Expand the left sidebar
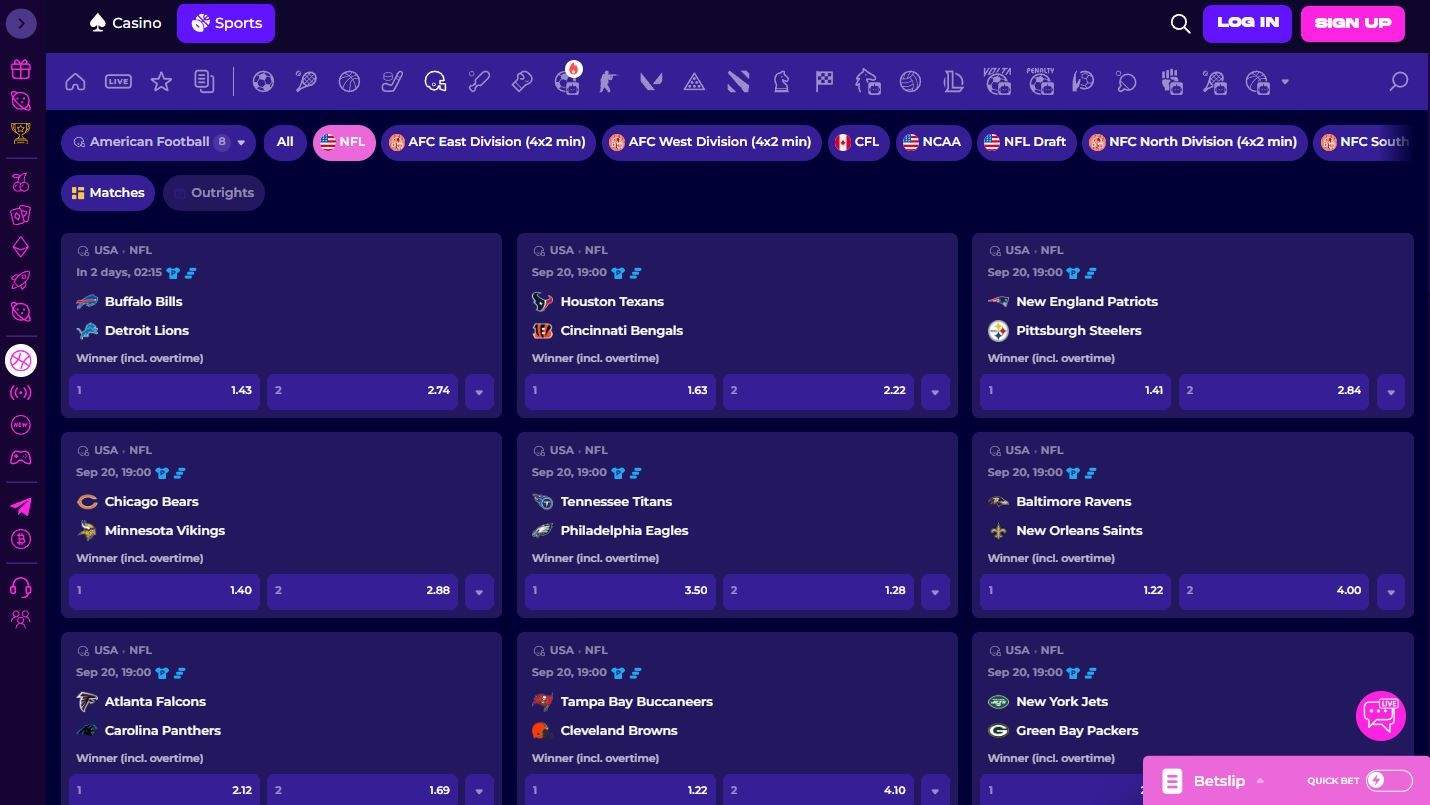The height and width of the screenshot is (805, 1430). tap(21, 23)
